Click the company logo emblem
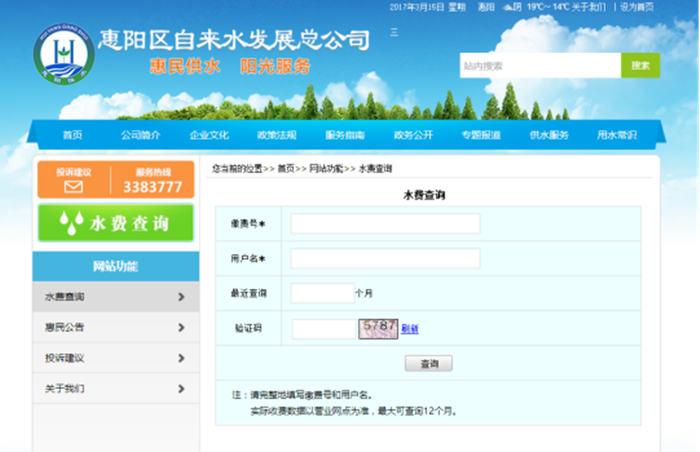700x452 pixels. click(62, 55)
